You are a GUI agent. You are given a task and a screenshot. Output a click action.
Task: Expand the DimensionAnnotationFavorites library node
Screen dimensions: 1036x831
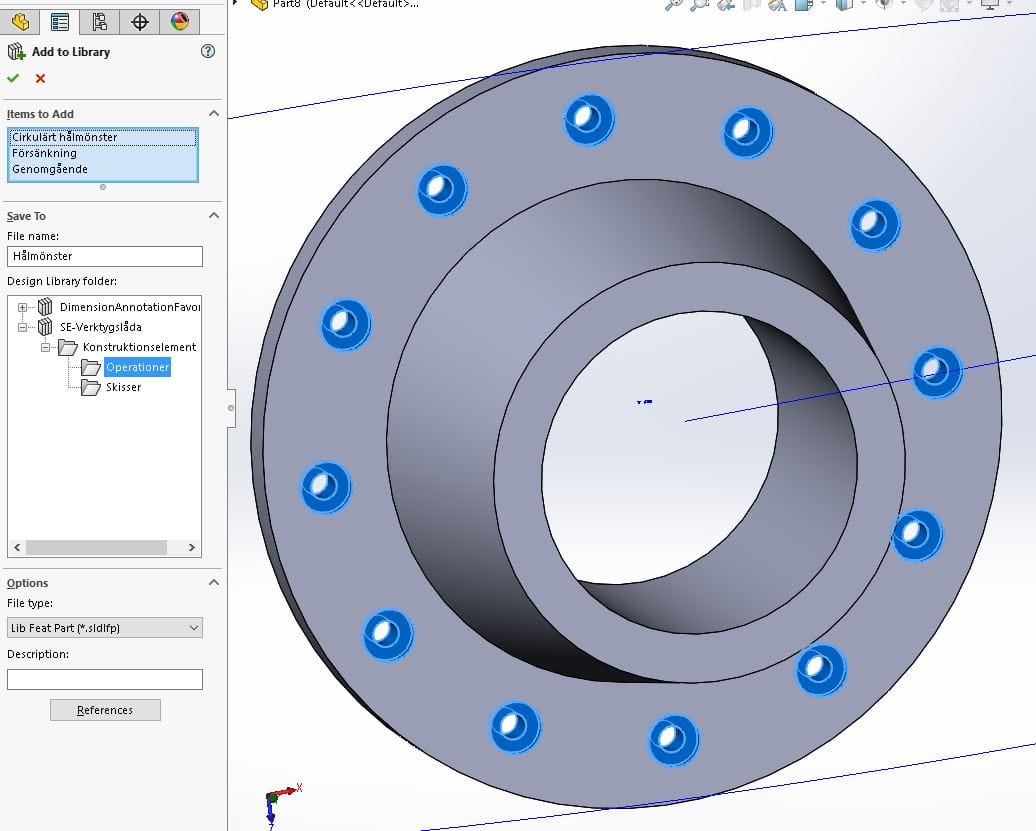[22, 307]
